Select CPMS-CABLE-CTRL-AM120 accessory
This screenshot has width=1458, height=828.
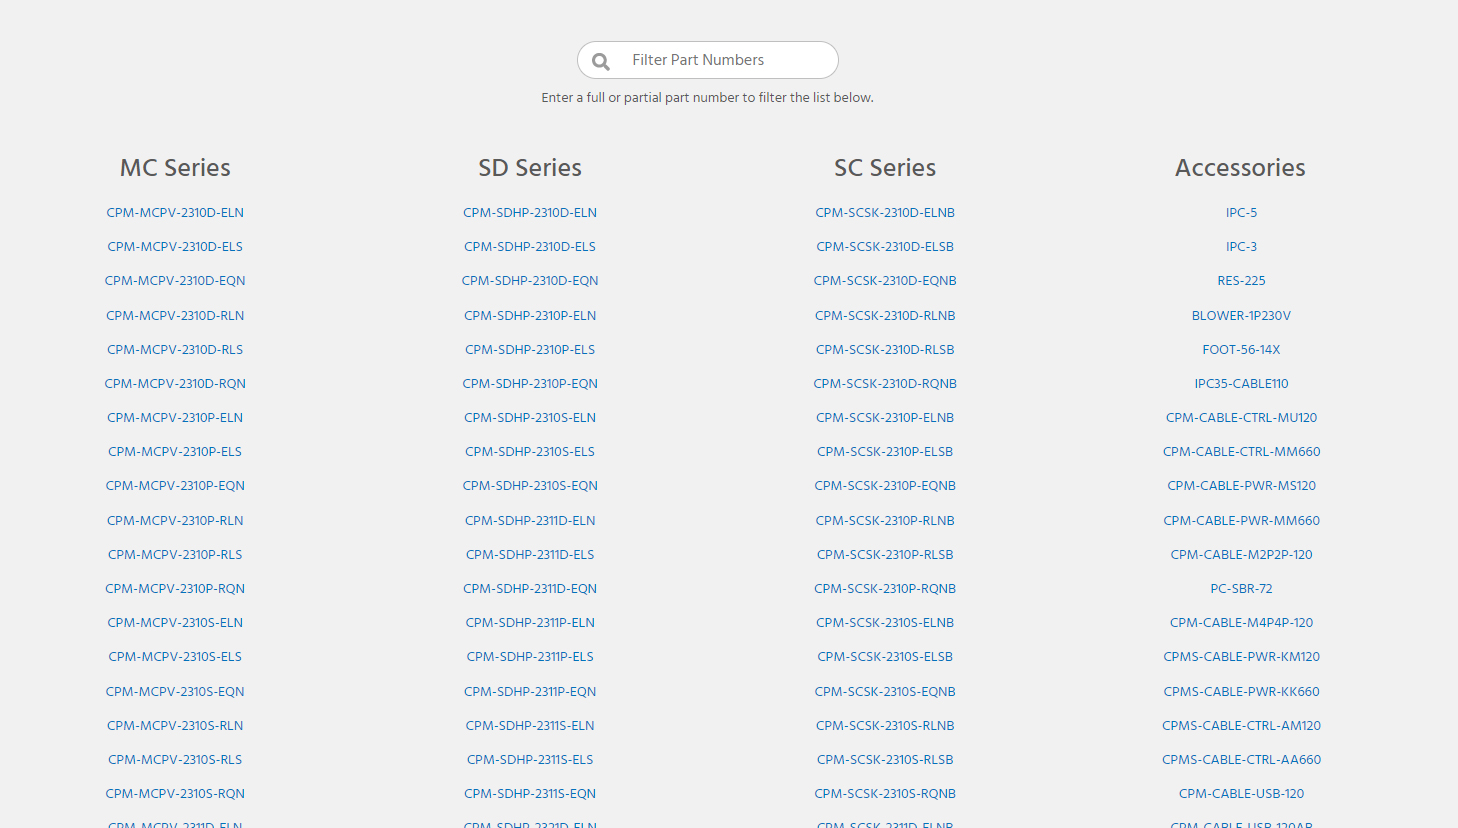click(1241, 725)
